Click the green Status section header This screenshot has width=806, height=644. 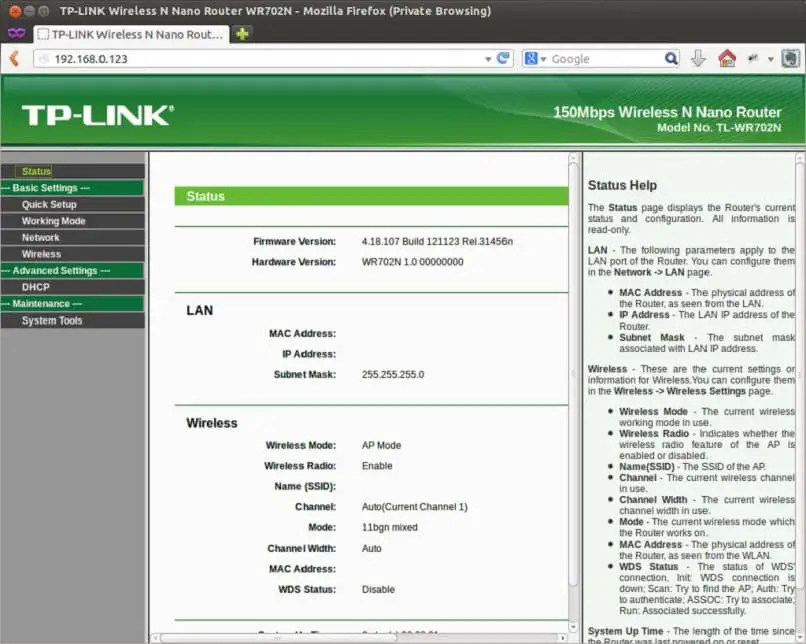point(371,196)
